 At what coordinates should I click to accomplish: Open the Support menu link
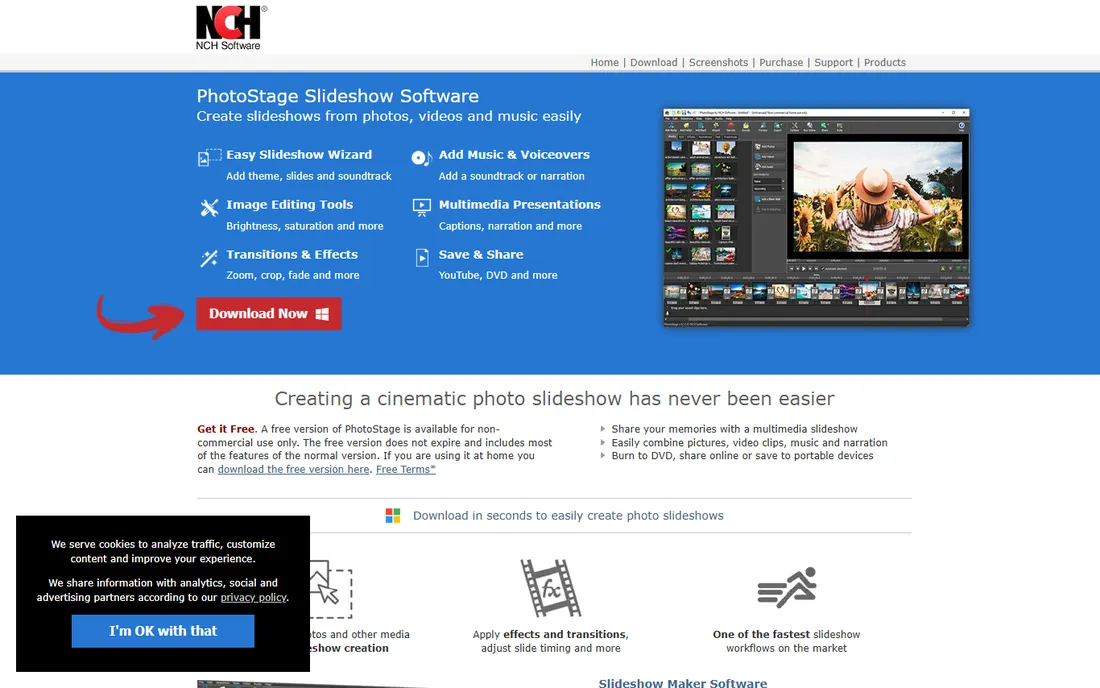tap(833, 62)
